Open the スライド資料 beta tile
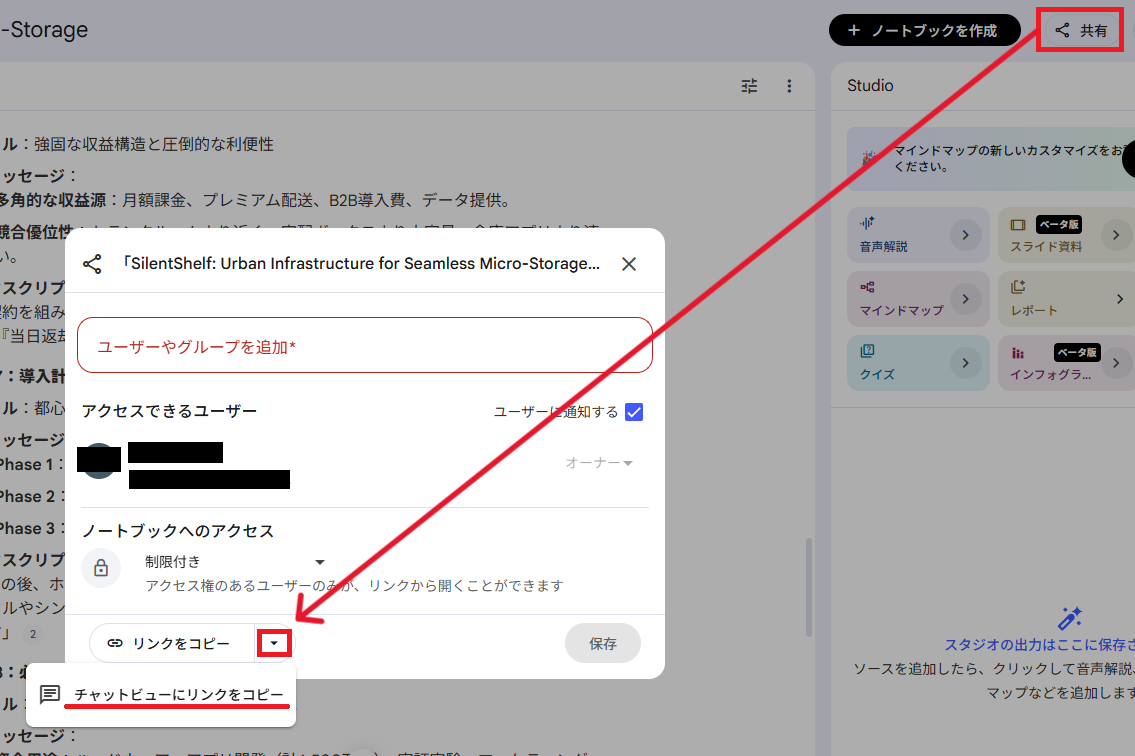This screenshot has height=756, width=1135. 1066,235
